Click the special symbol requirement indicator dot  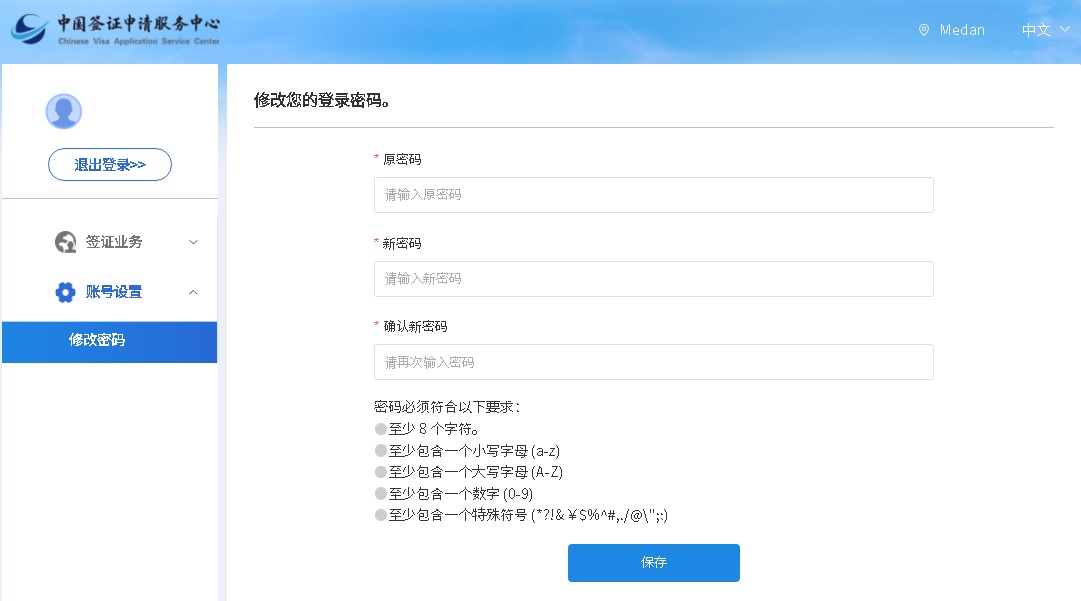click(380, 515)
